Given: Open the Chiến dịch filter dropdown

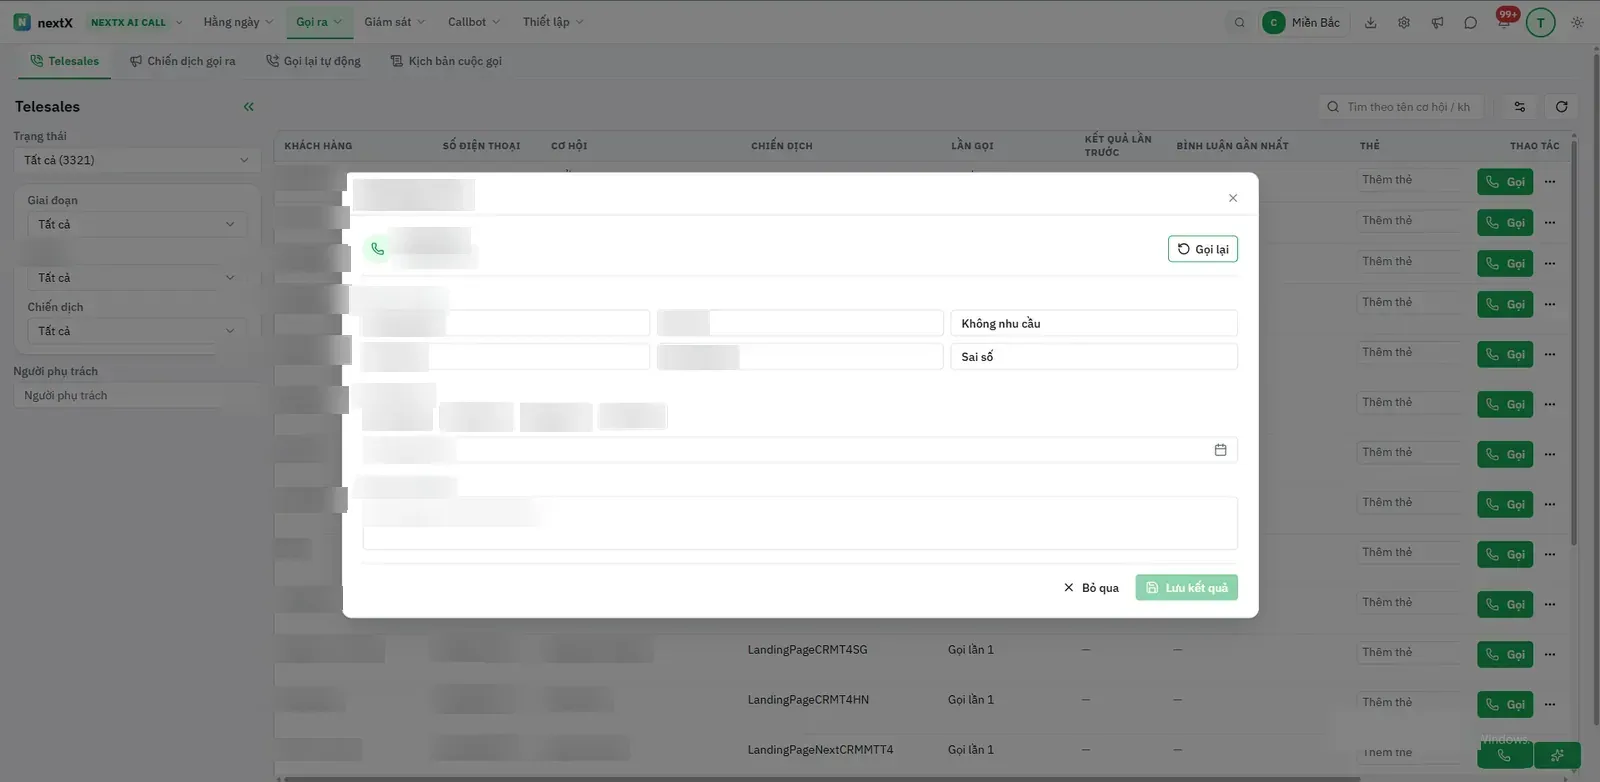Looking at the screenshot, I should [x=137, y=331].
